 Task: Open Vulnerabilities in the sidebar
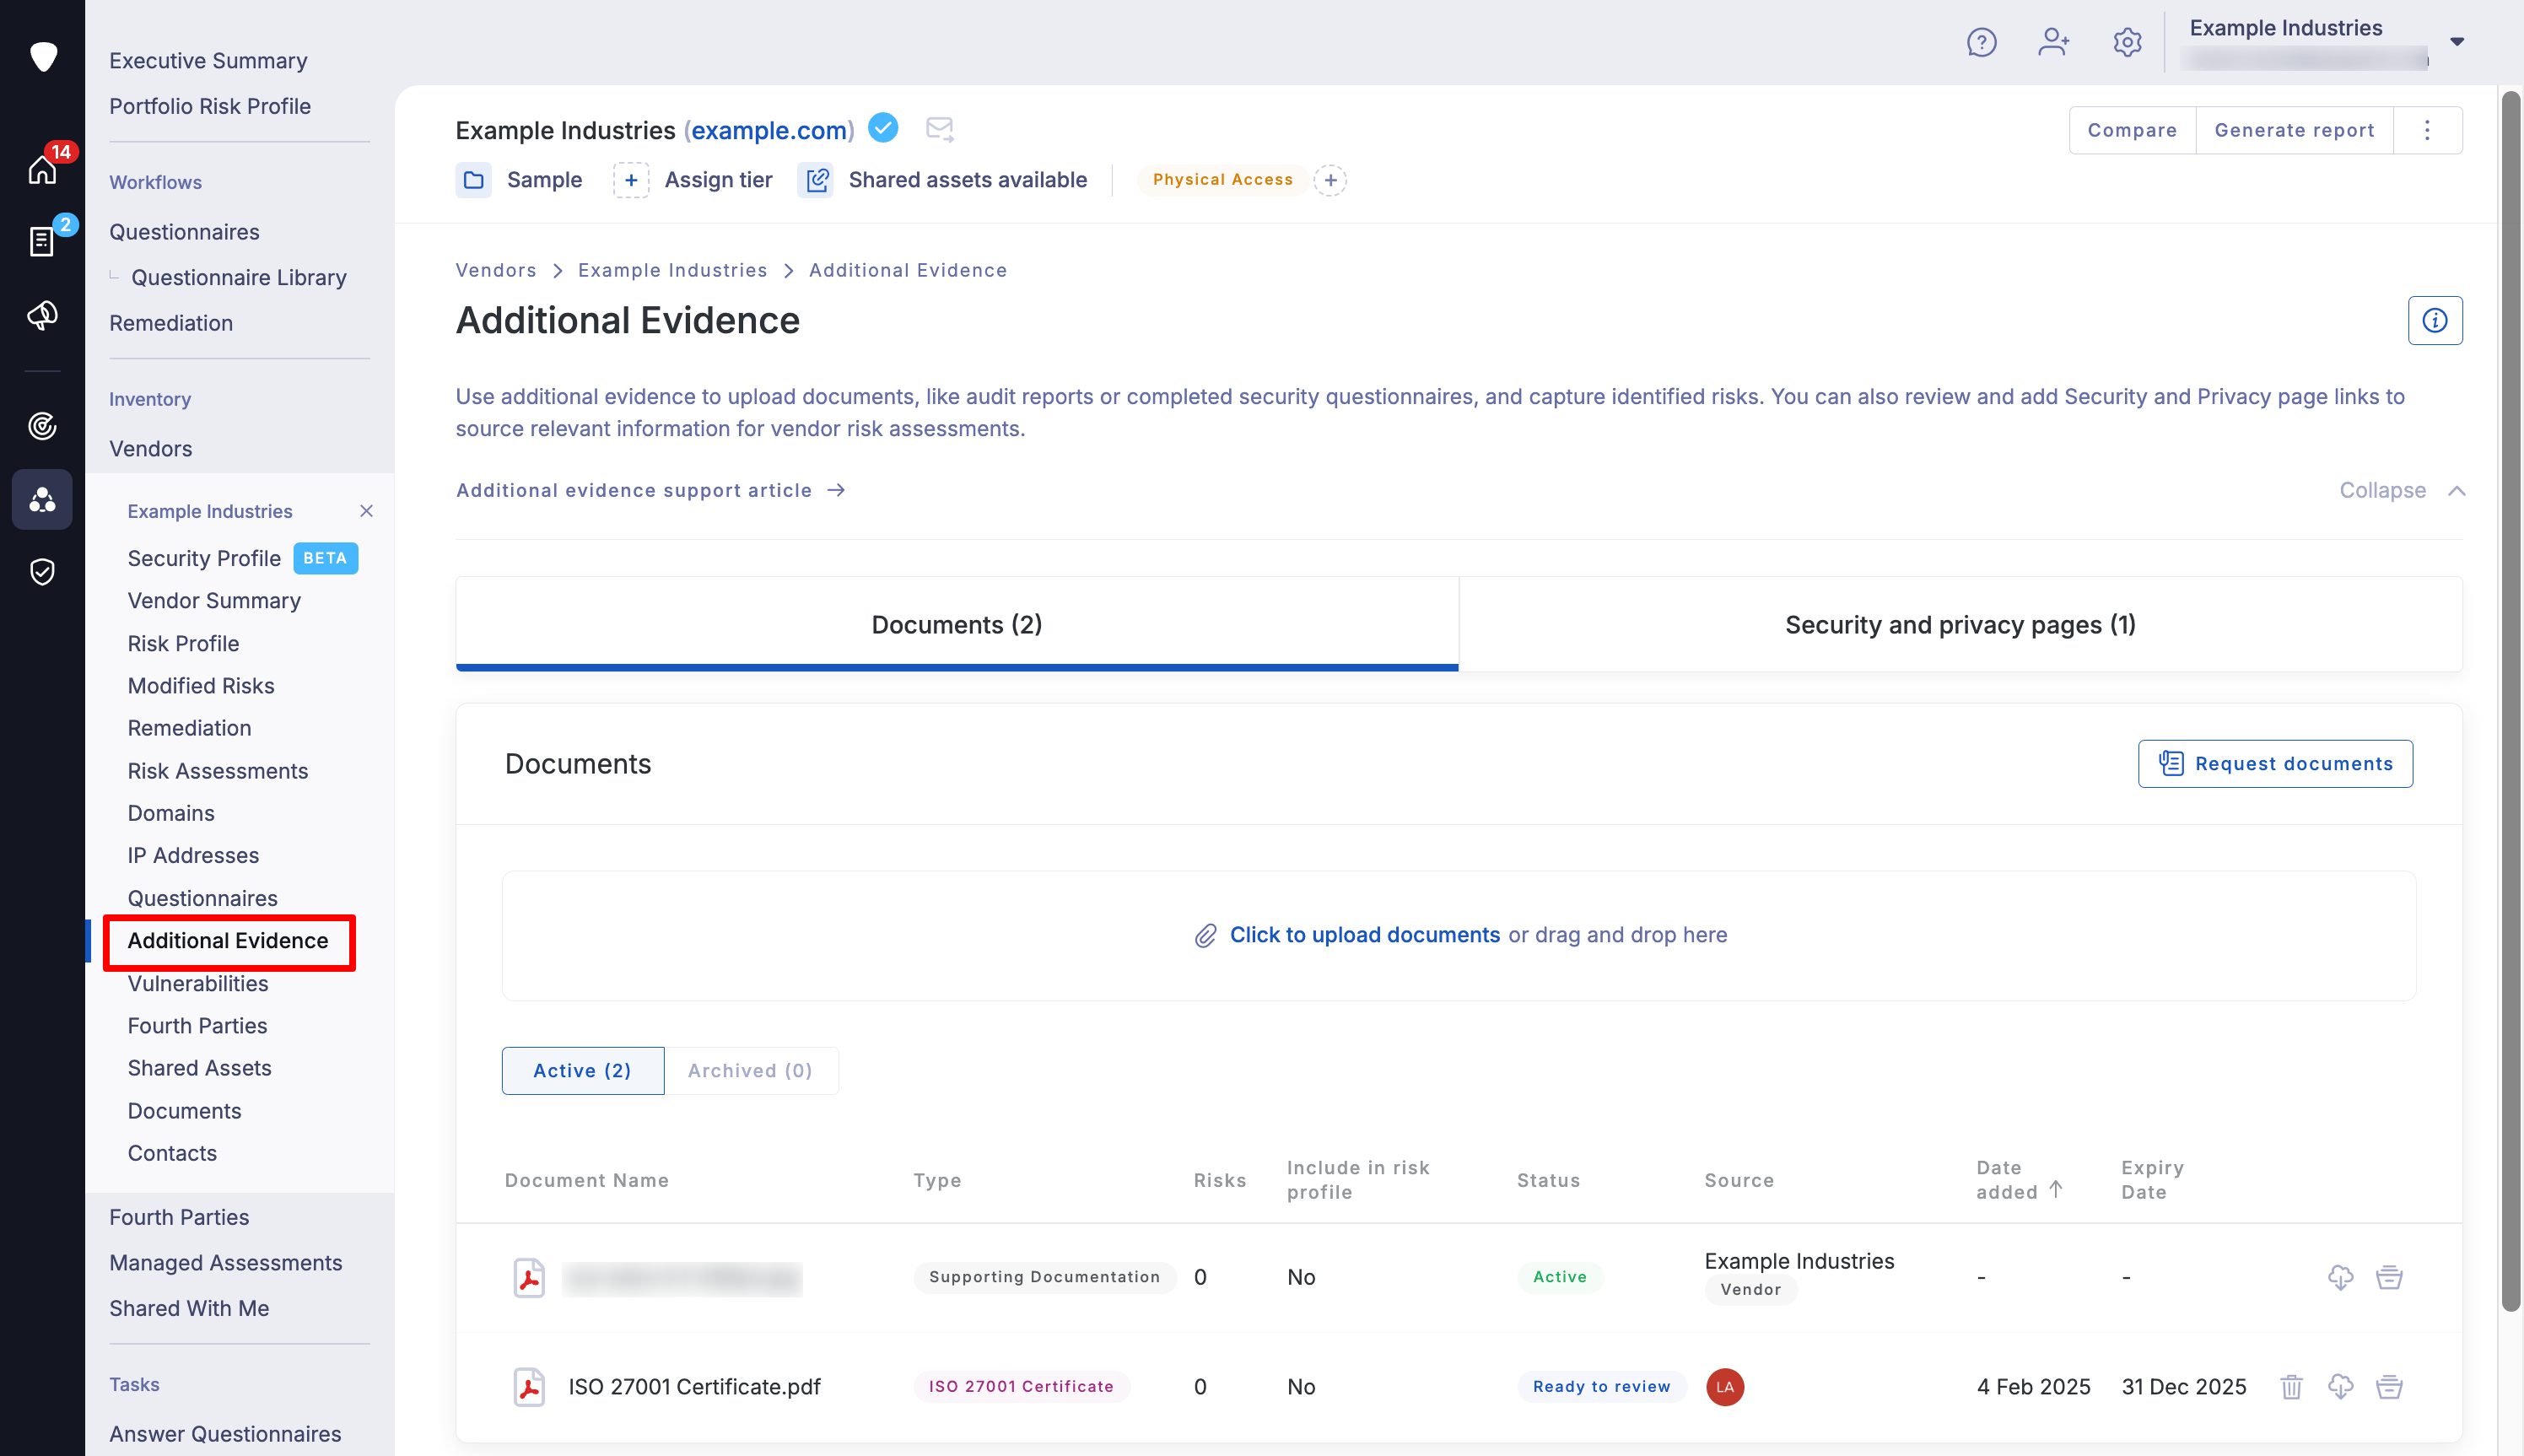tap(198, 983)
